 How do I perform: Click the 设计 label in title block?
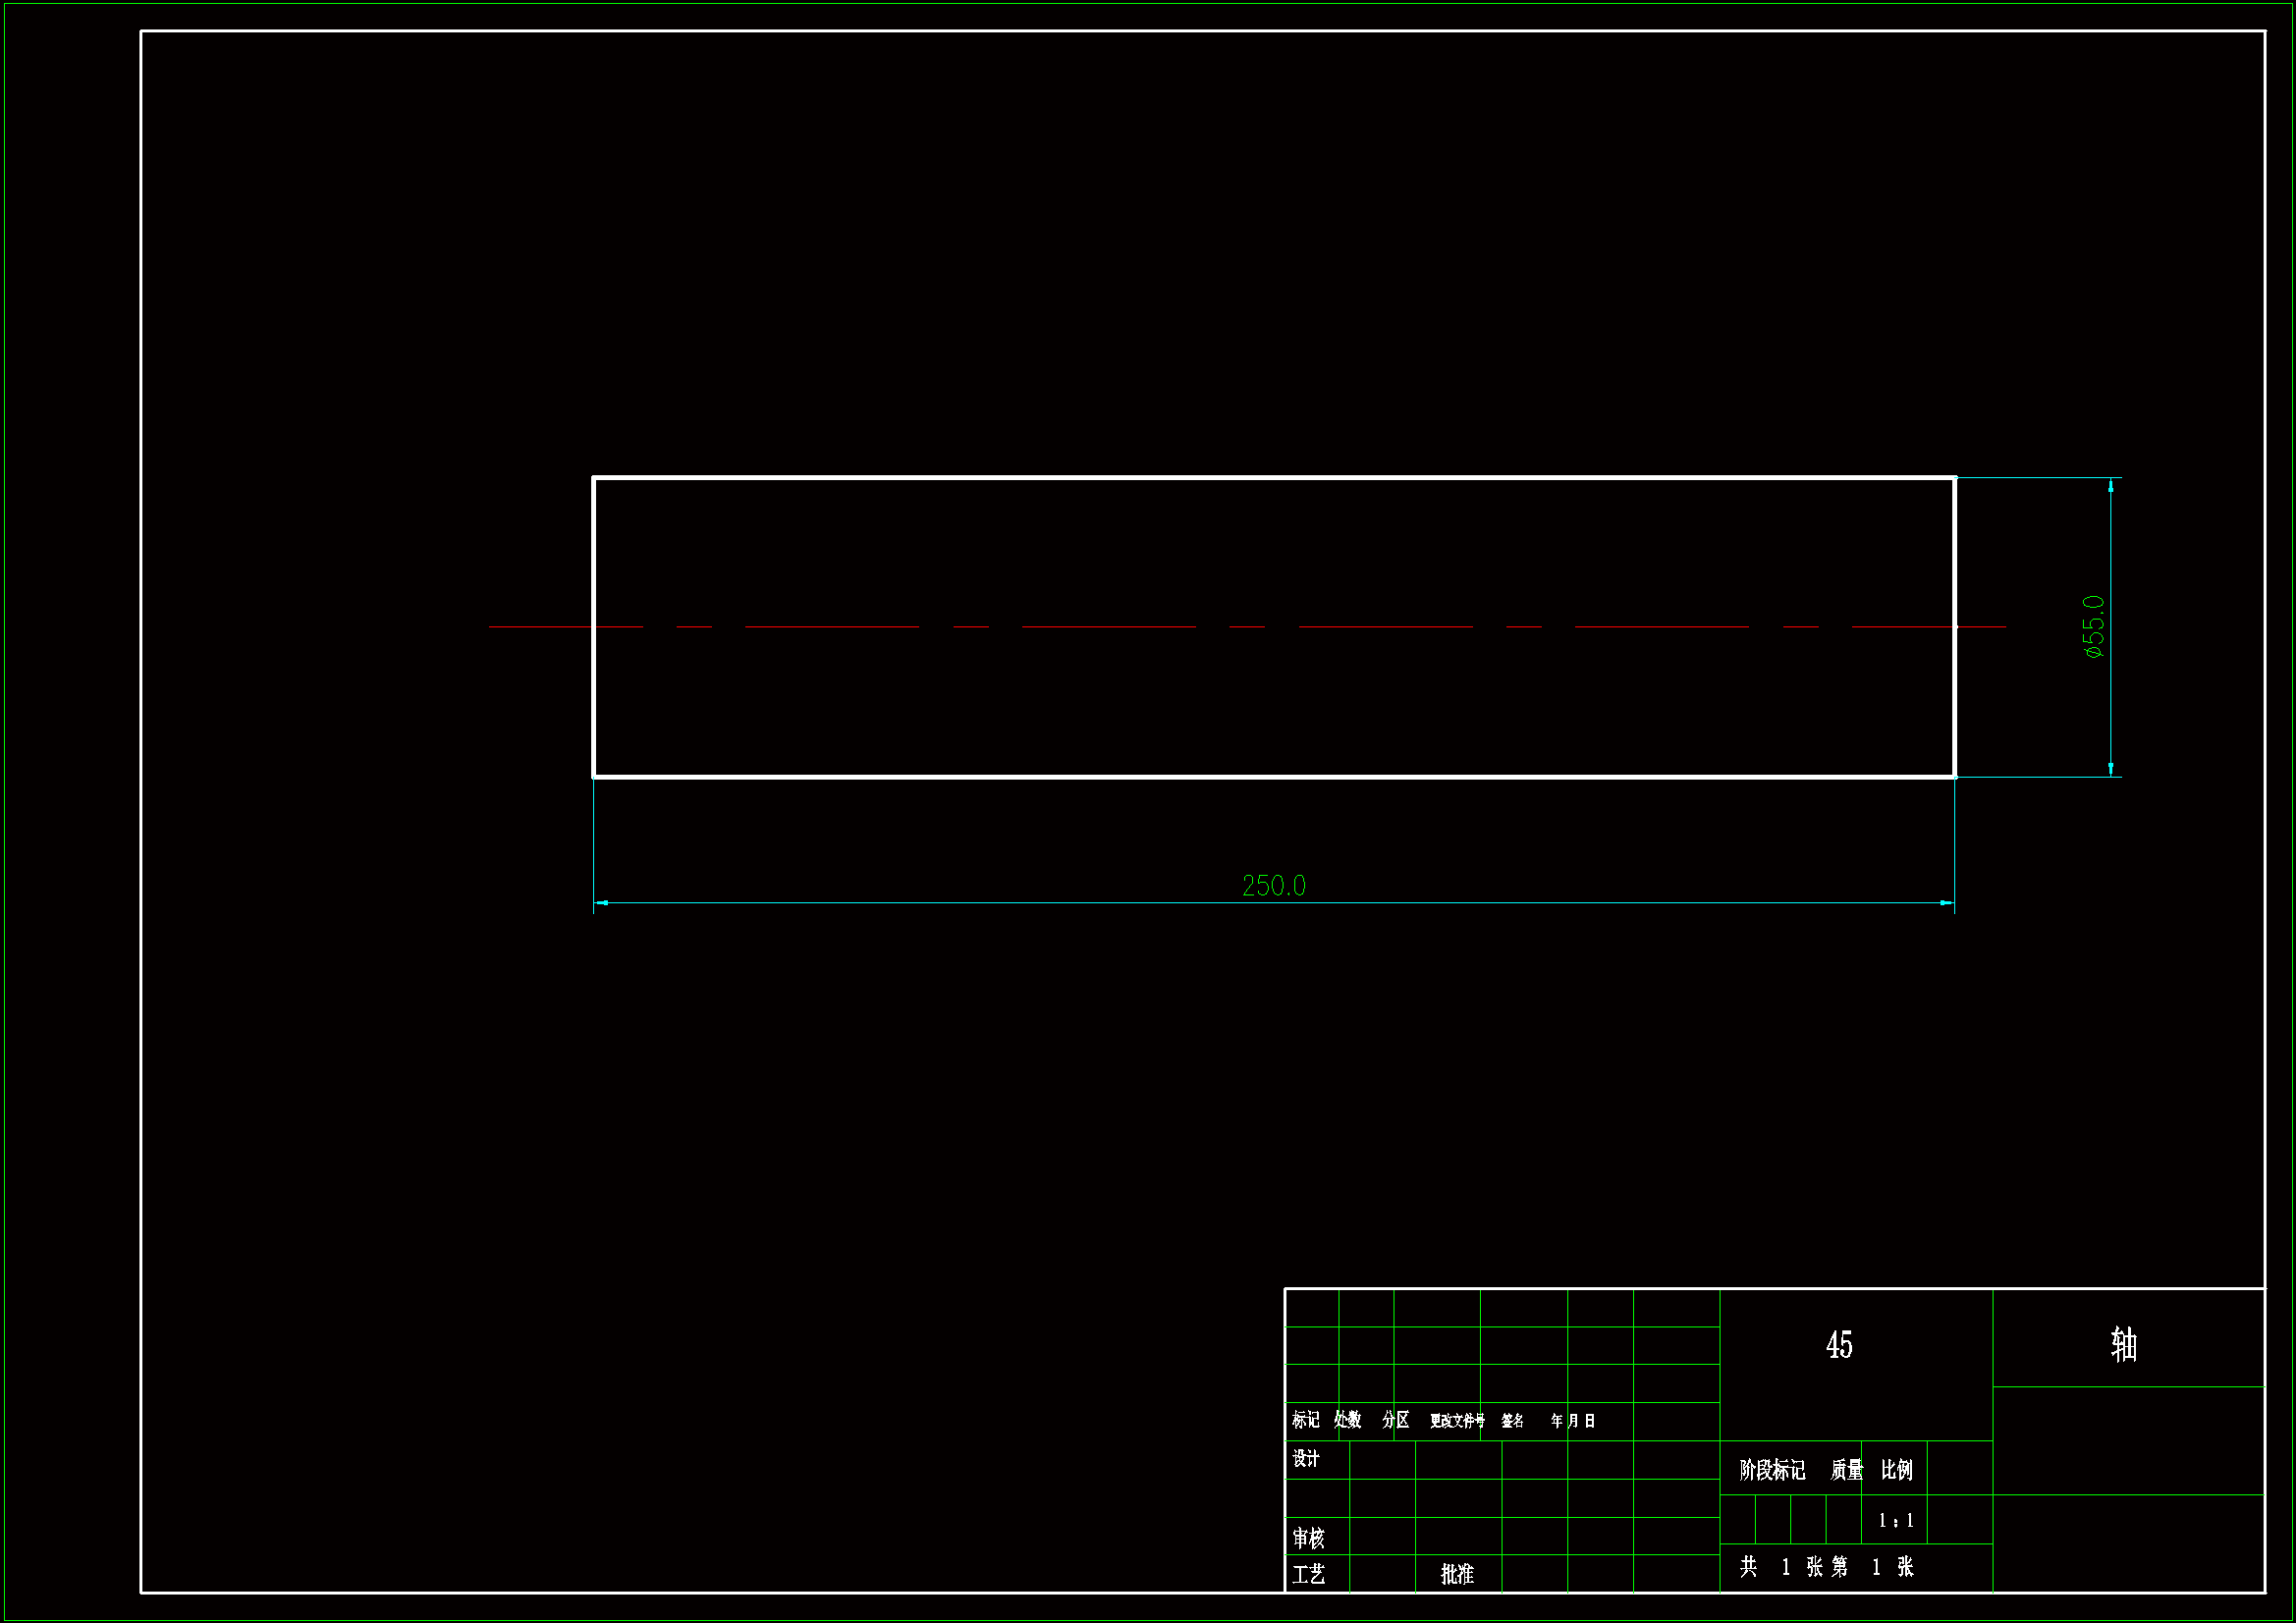click(x=1306, y=1459)
